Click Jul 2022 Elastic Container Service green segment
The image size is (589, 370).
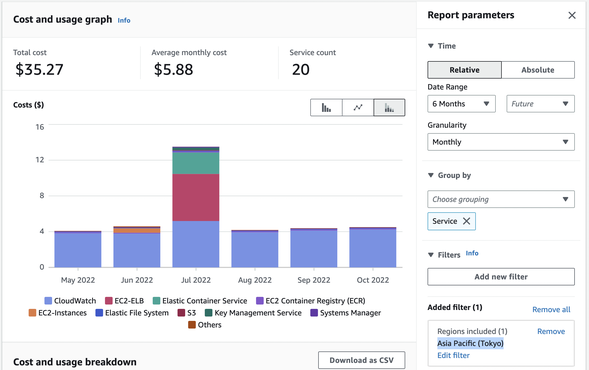pos(196,163)
